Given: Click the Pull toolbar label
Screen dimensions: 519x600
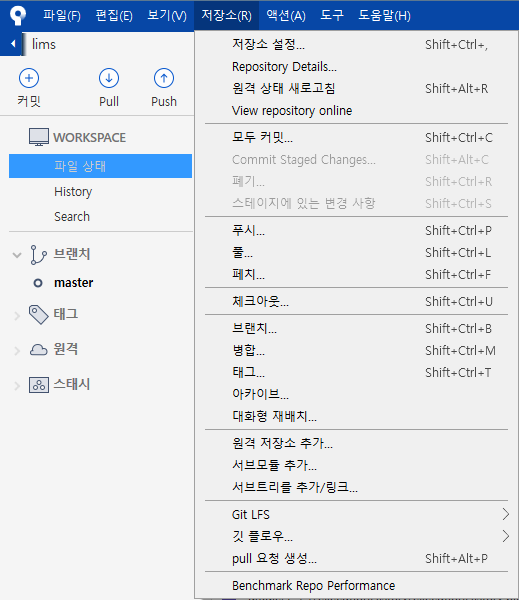Looking at the screenshot, I should 109,101.
